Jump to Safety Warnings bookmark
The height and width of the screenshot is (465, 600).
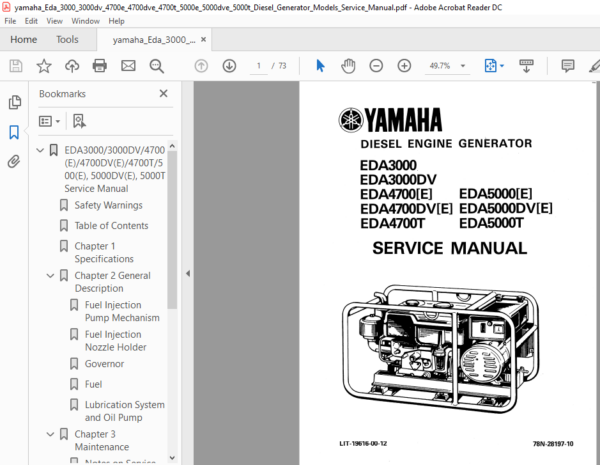point(108,205)
